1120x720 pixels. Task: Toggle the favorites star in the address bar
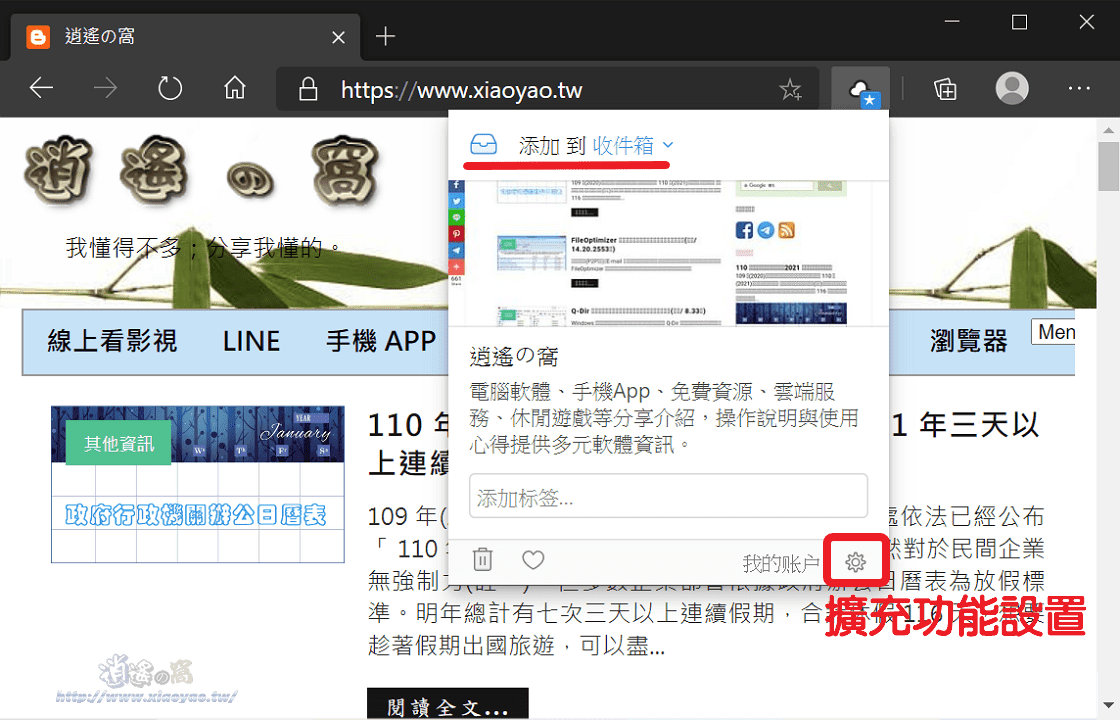coord(791,90)
